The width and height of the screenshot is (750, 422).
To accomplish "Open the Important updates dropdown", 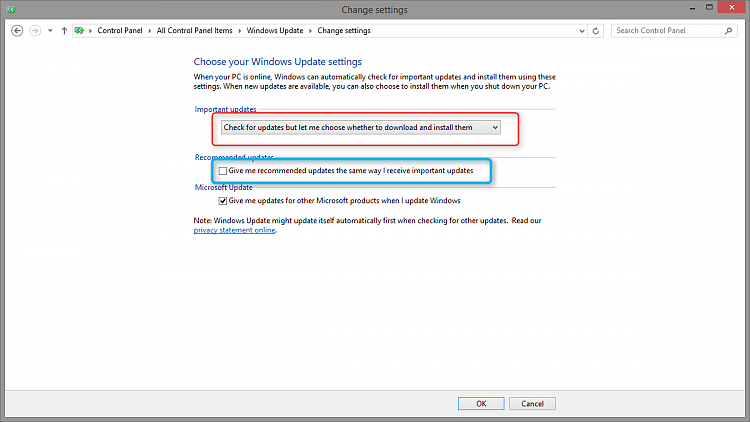I will click(x=361, y=127).
